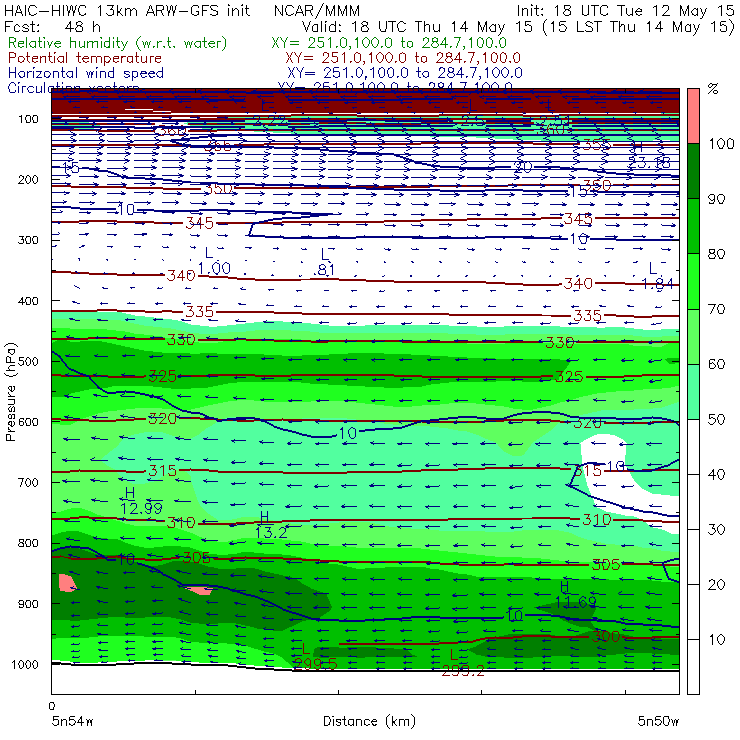Click the green 'Relative humidity (w.r.t. water)' legend
This screenshot has height=740, width=740.
(x=118, y=43)
